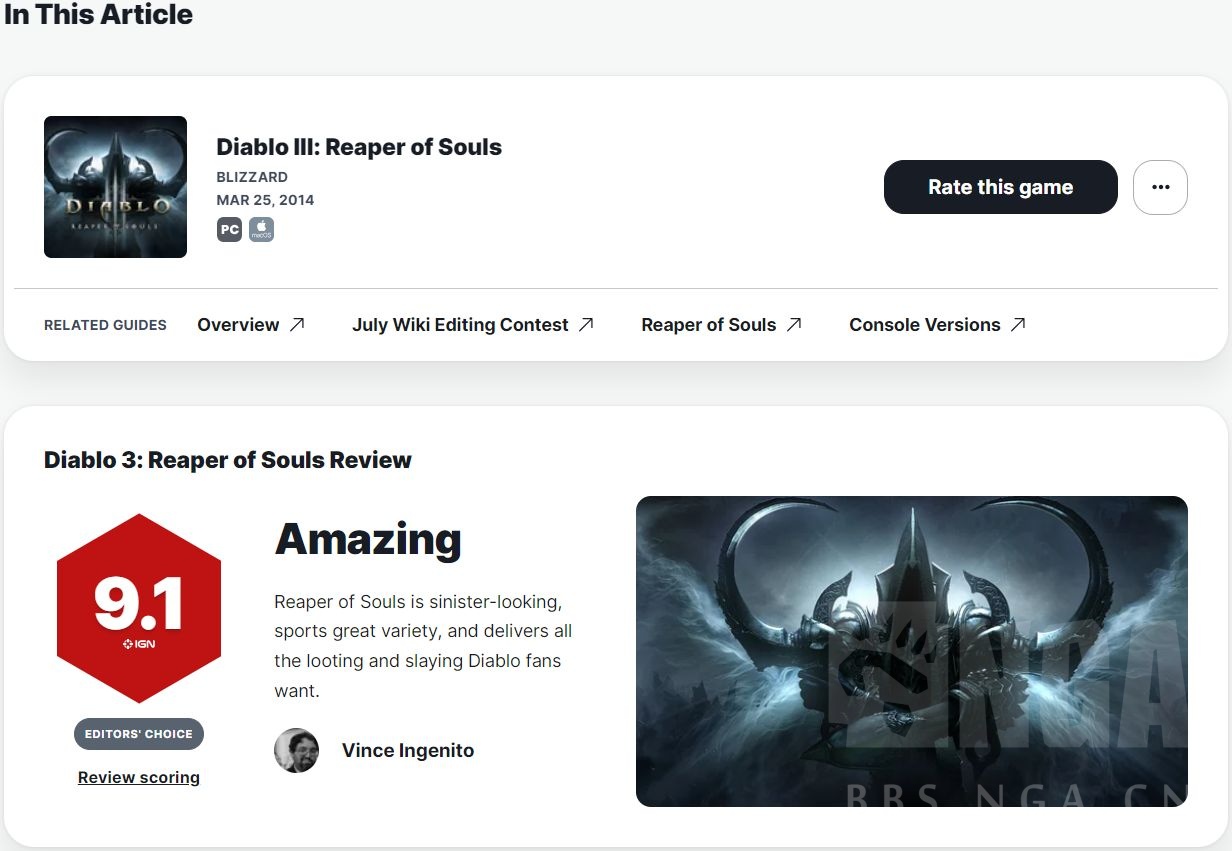This screenshot has width=1232, height=851.
Task: Click the In This Article heading
Action: pyautogui.click(x=98, y=15)
